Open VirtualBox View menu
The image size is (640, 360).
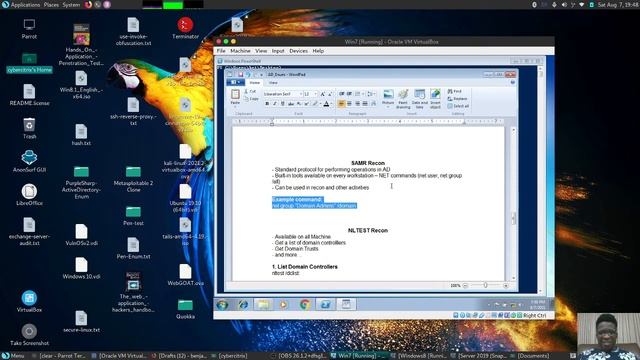261,51
